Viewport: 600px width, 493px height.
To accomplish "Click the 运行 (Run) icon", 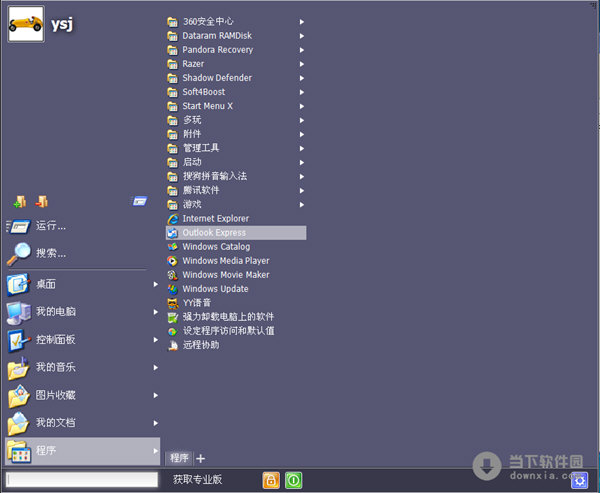I will [x=18, y=226].
